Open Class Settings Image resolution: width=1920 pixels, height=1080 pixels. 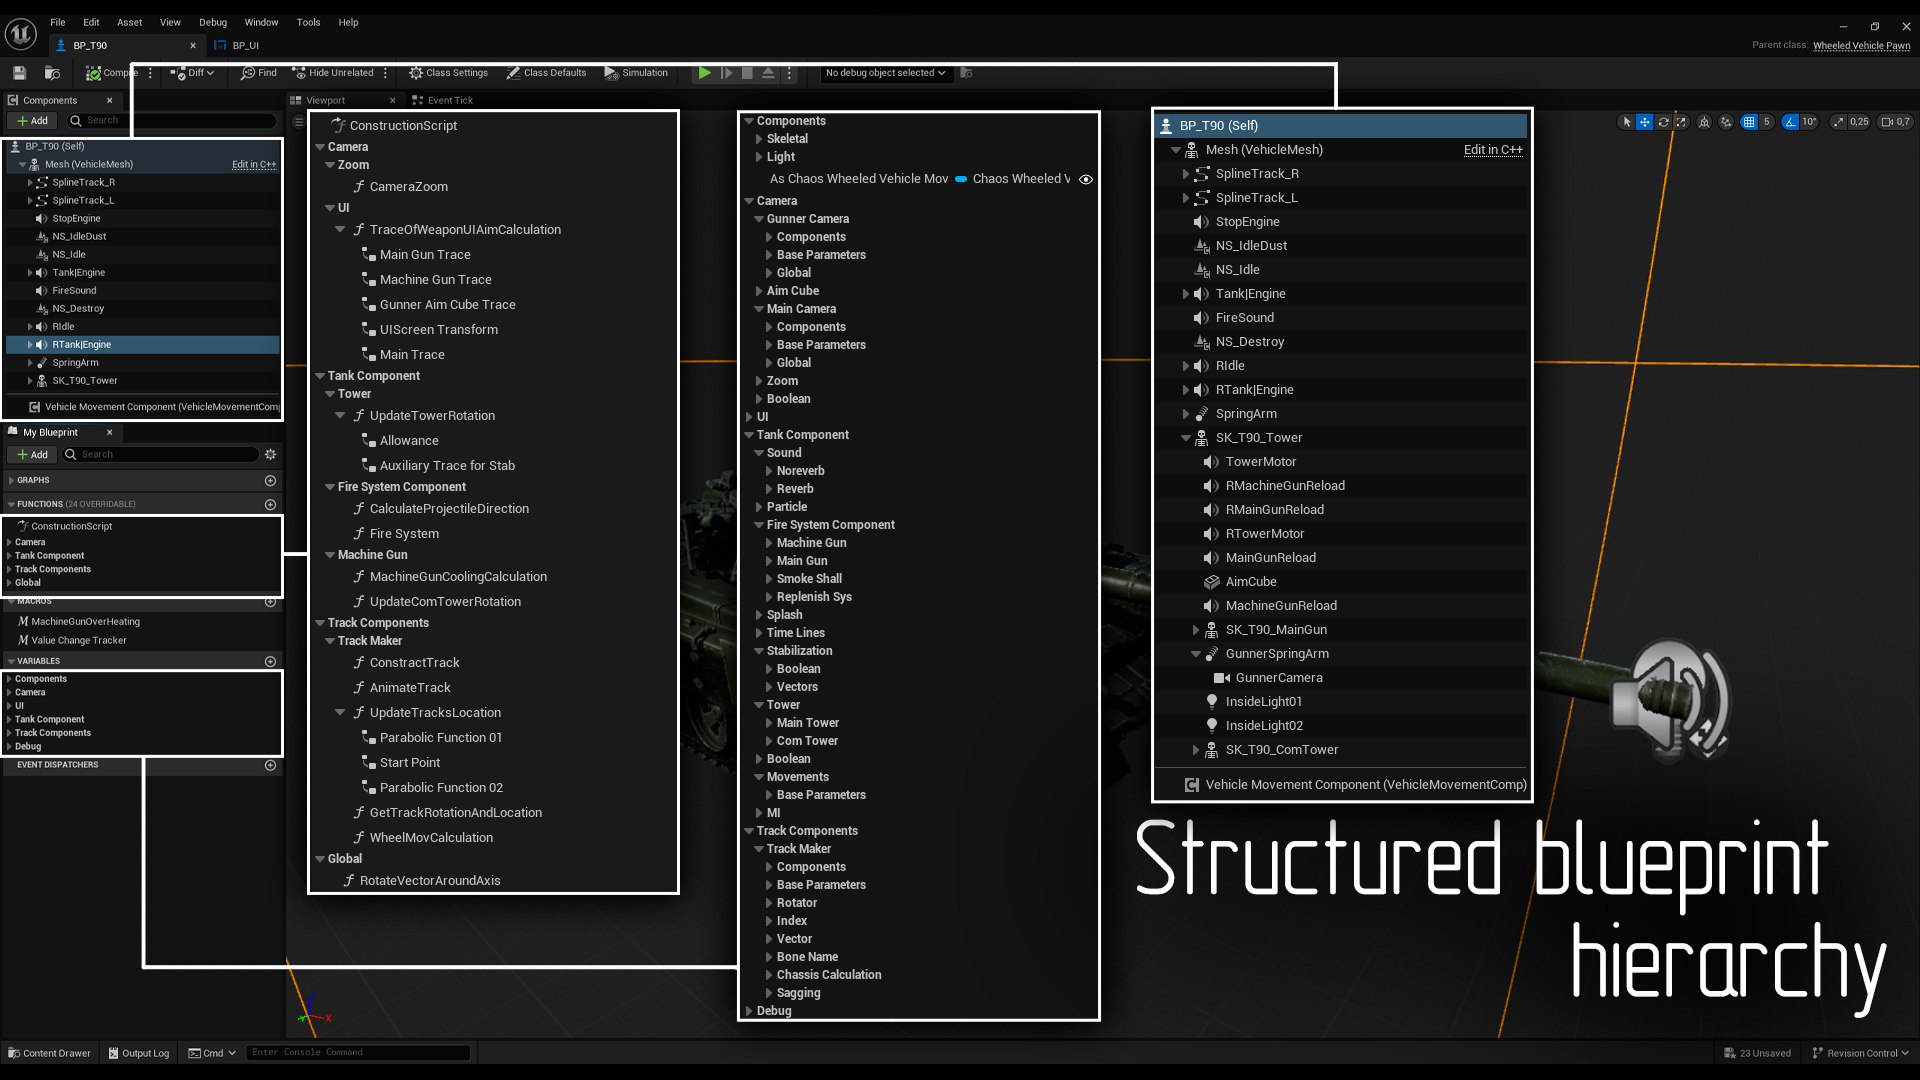[448, 73]
